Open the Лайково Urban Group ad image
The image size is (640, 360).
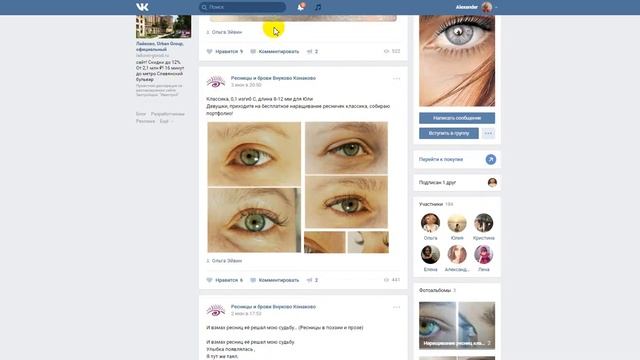pos(163,27)
